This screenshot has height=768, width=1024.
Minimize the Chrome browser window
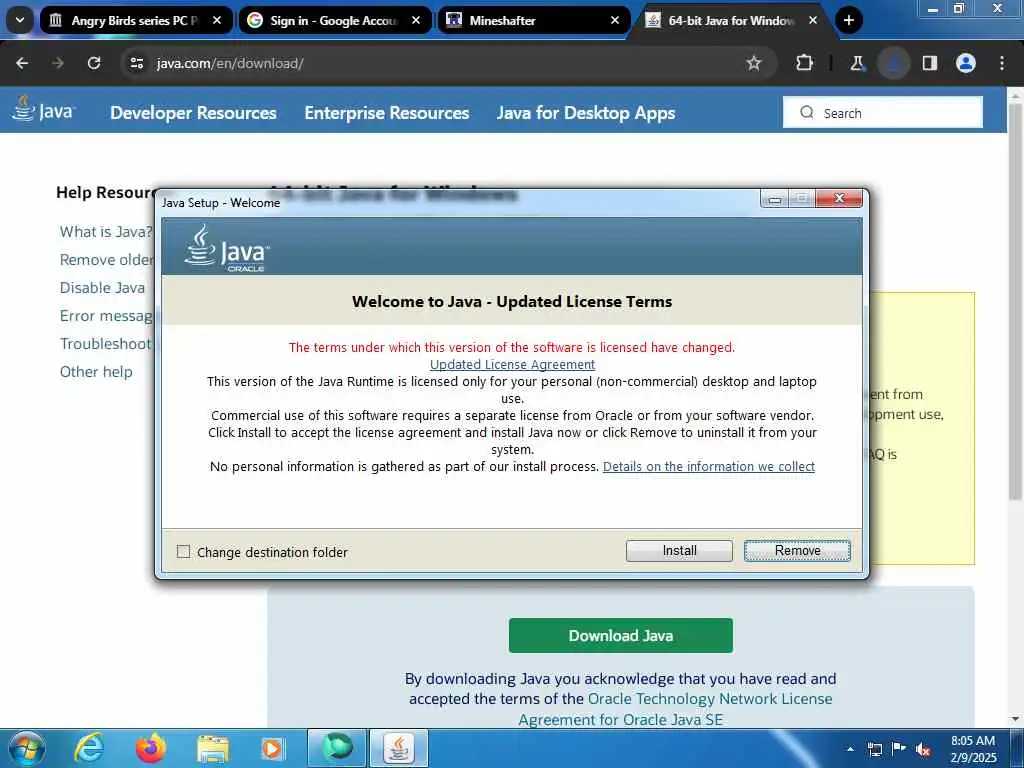coord(933,8)
